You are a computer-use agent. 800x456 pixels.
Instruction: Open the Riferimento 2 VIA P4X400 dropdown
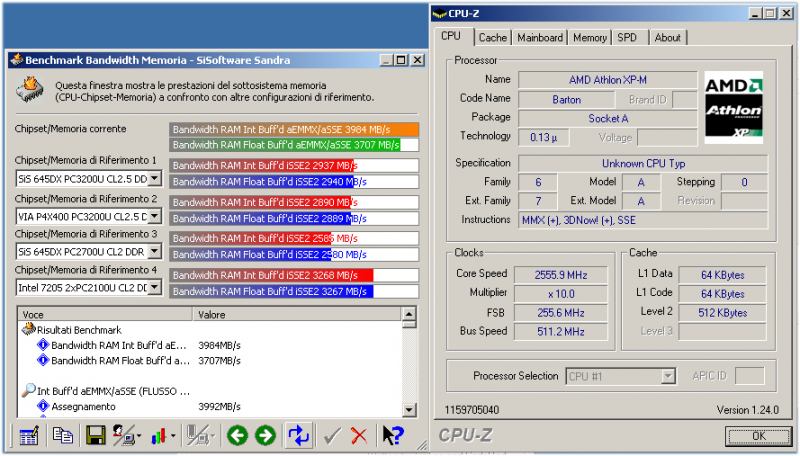click(x=155, y=216)
